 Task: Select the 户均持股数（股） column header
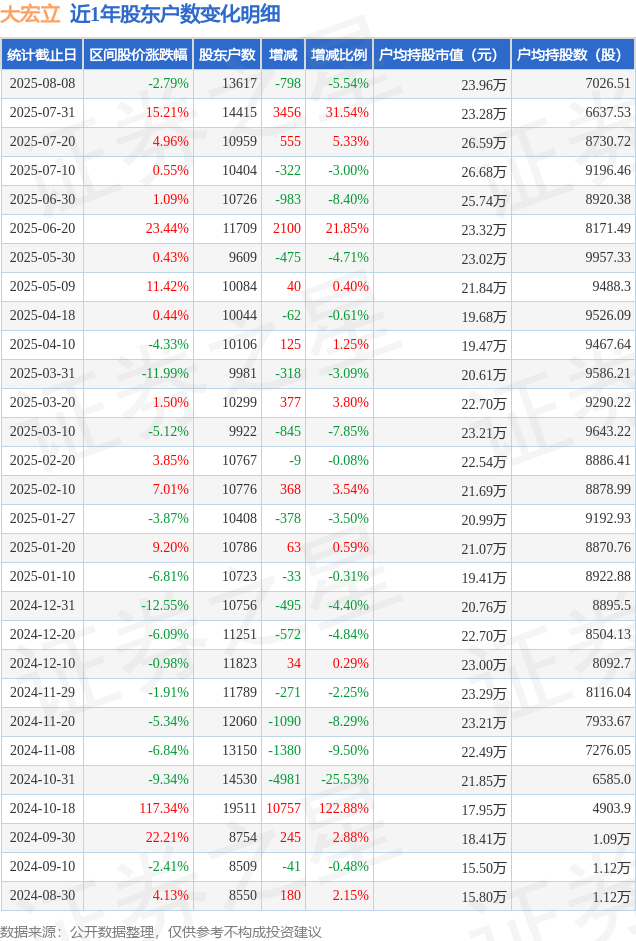click(x=572, y=55)
